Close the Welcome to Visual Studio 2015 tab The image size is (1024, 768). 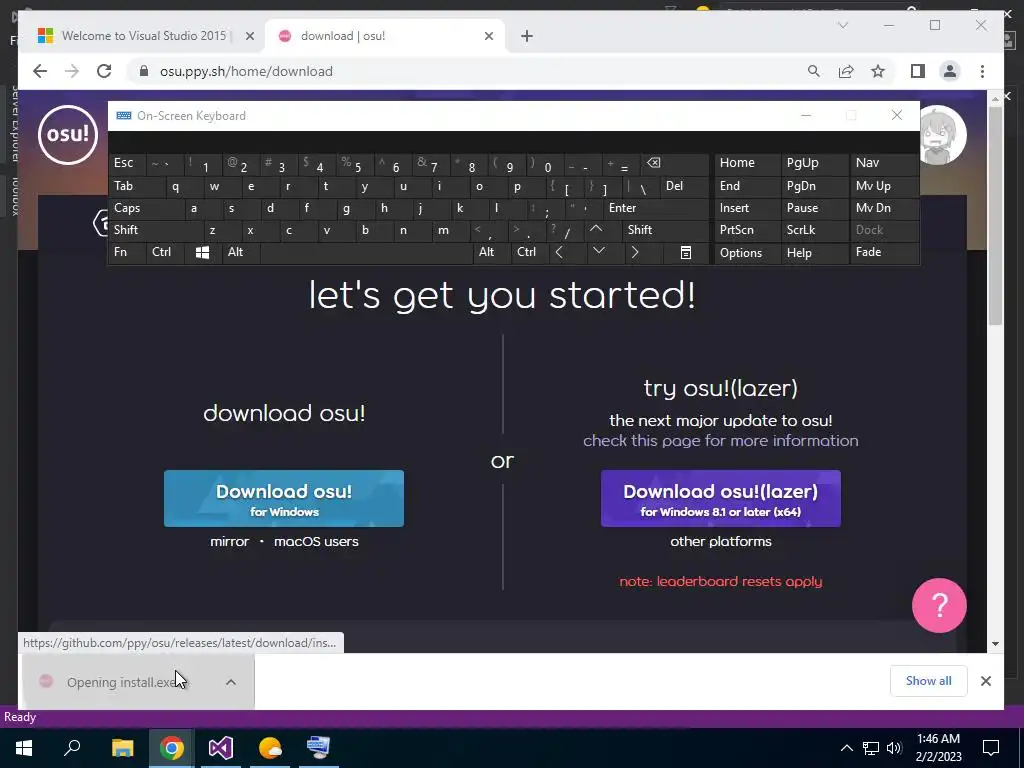click(x=249, y=36)
